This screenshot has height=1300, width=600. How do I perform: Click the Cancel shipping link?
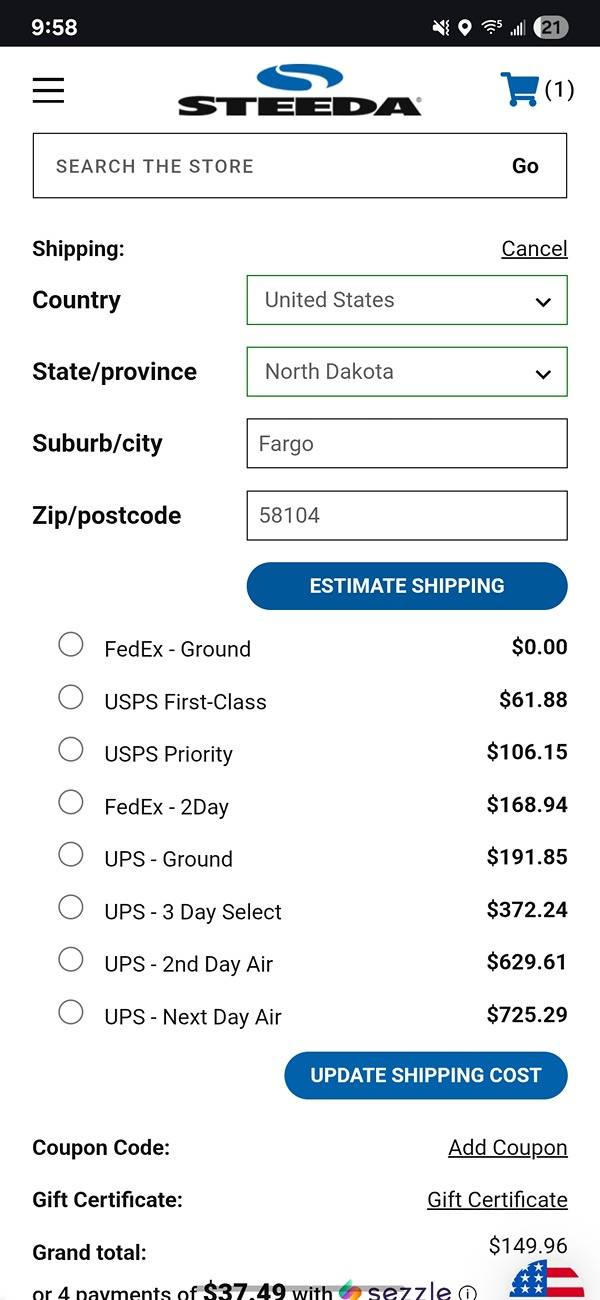pyautogui.click(x=534, y=248)
